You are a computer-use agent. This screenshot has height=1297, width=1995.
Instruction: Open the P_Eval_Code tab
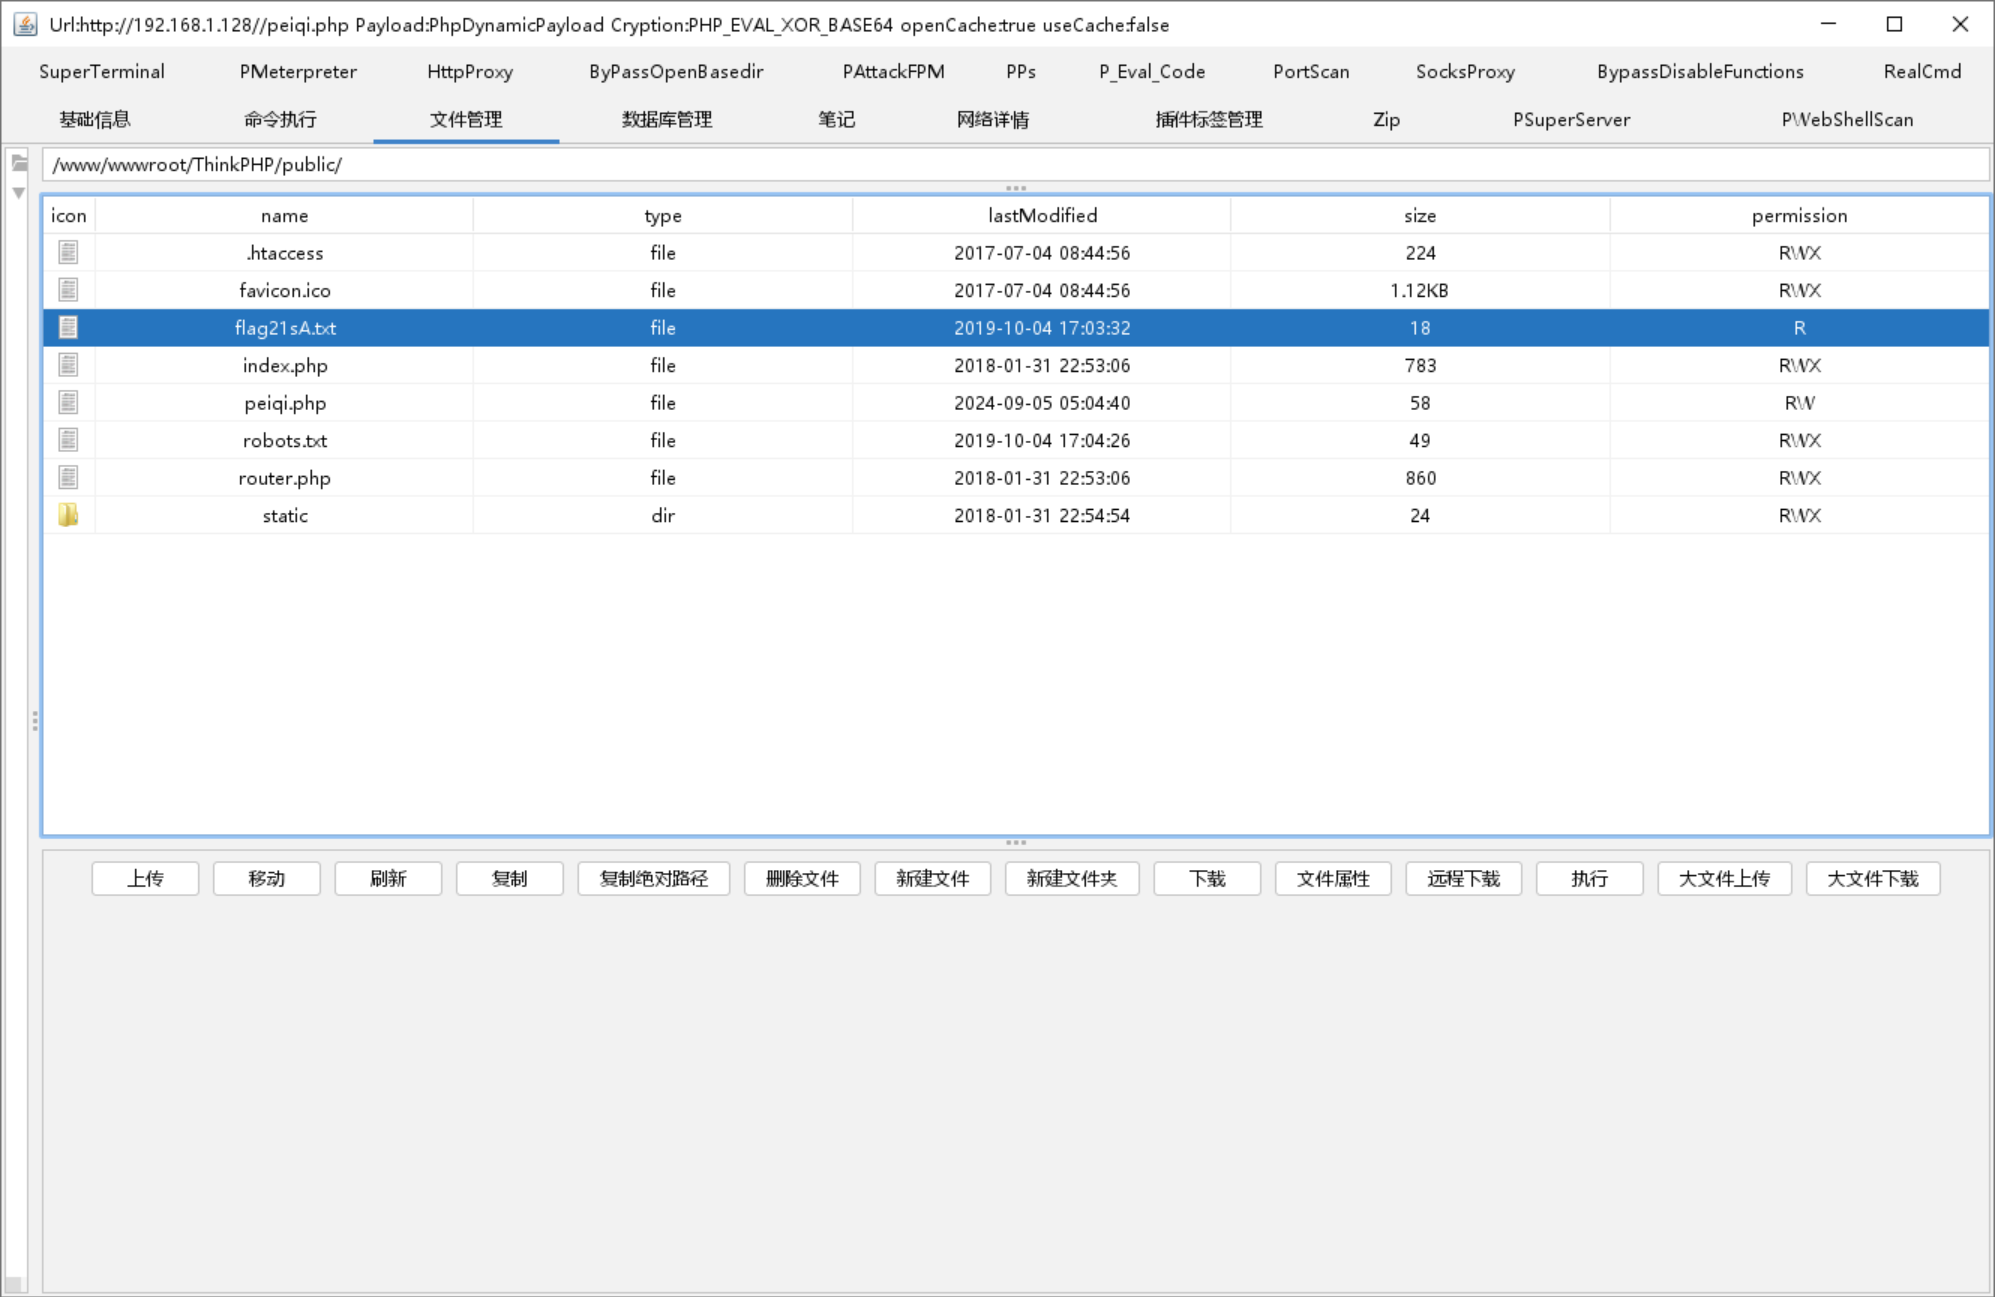1152,72
